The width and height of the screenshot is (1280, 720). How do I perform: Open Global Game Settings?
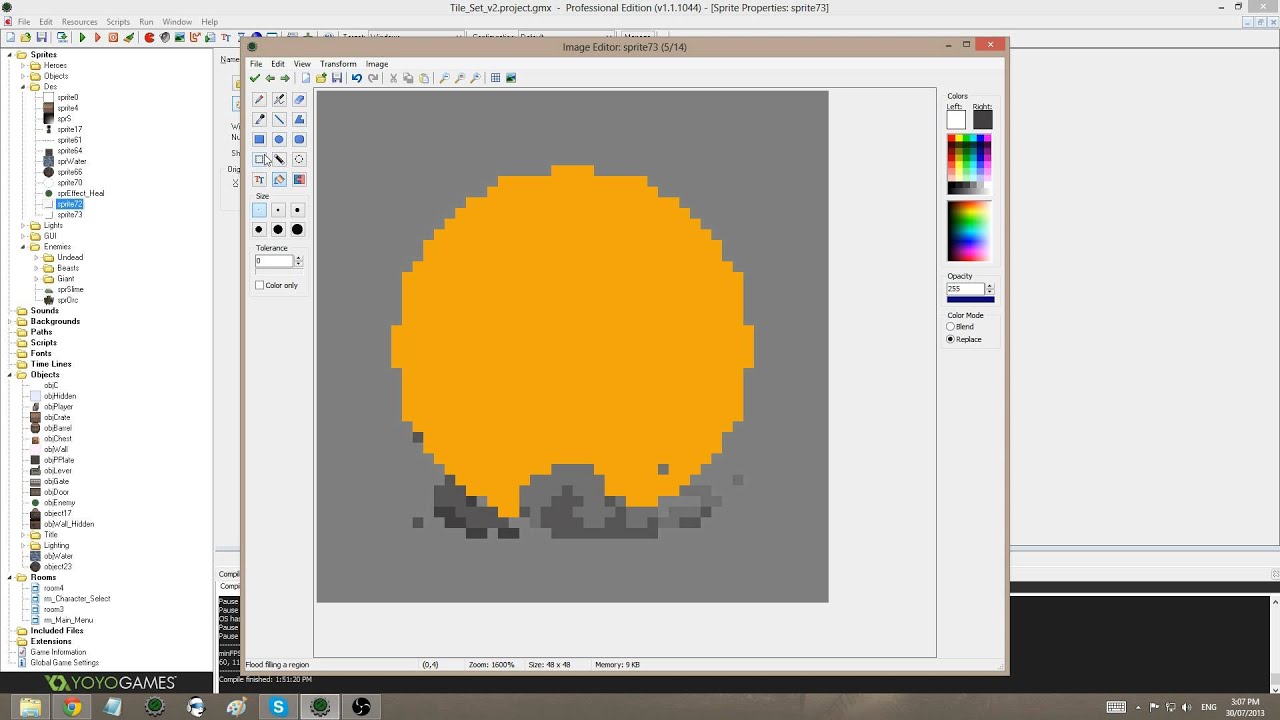[65, 663]
